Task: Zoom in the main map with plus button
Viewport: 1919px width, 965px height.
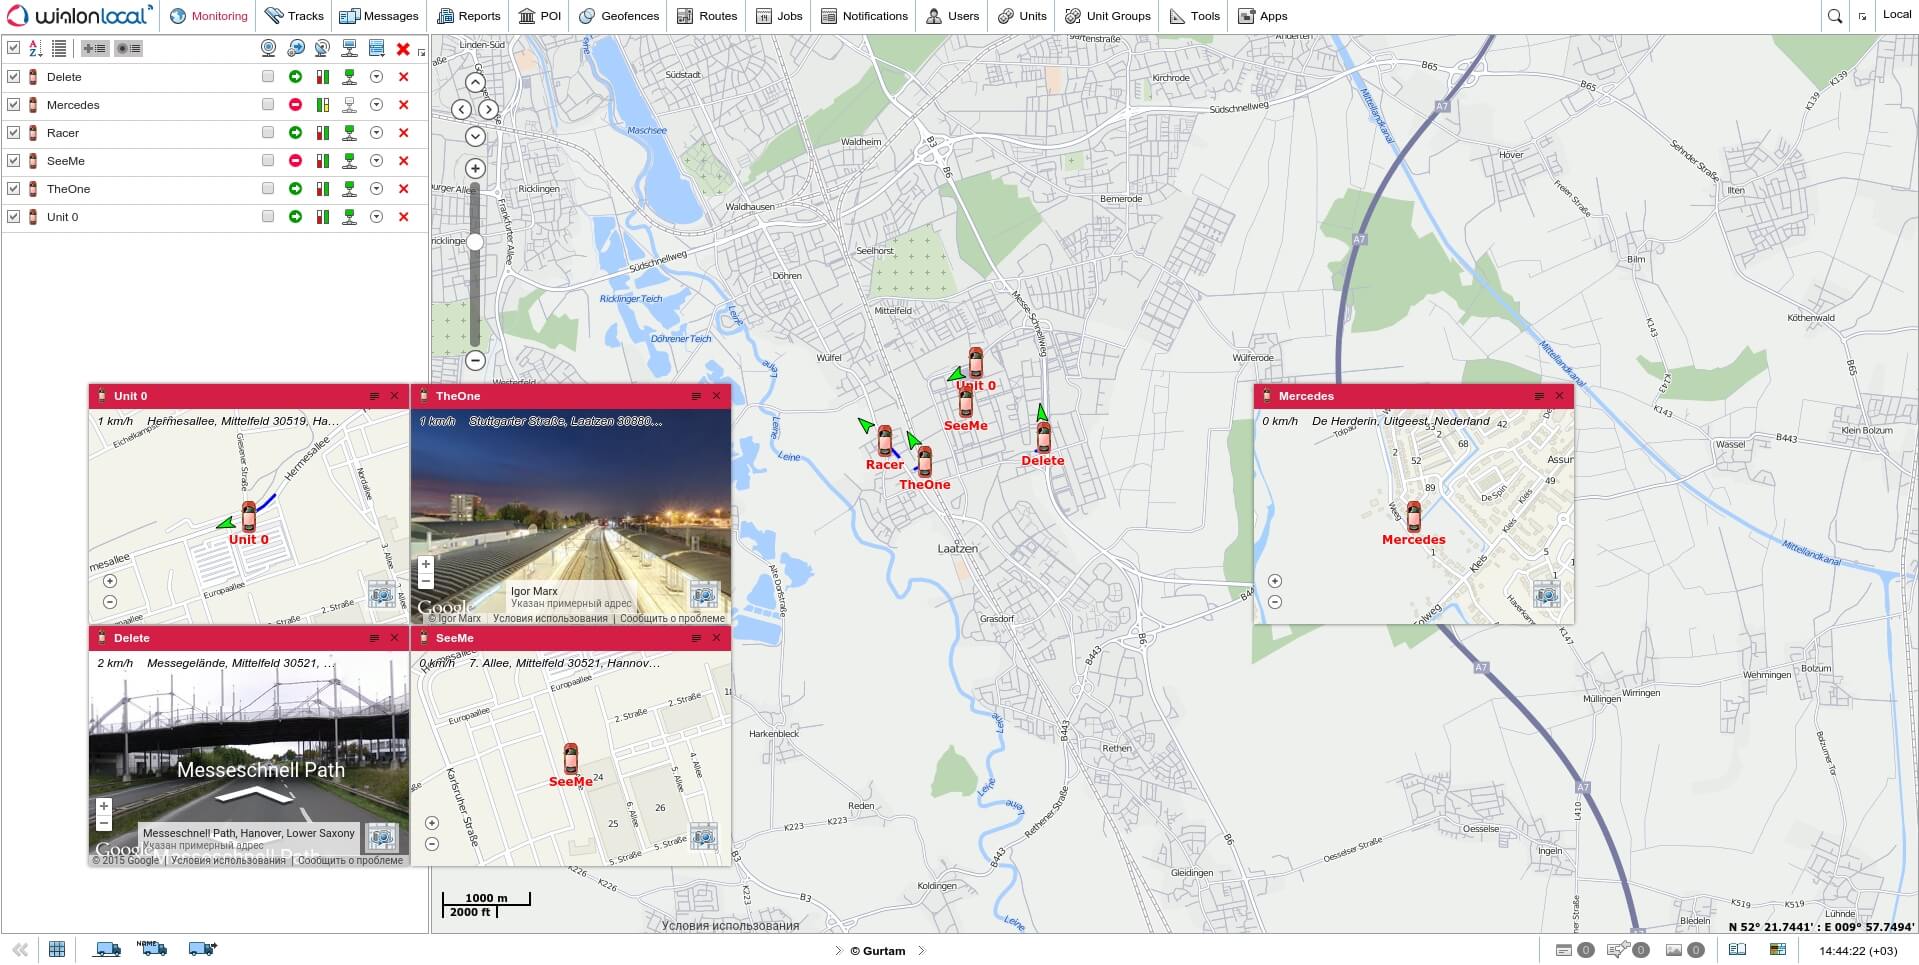Action: [475, 169]
